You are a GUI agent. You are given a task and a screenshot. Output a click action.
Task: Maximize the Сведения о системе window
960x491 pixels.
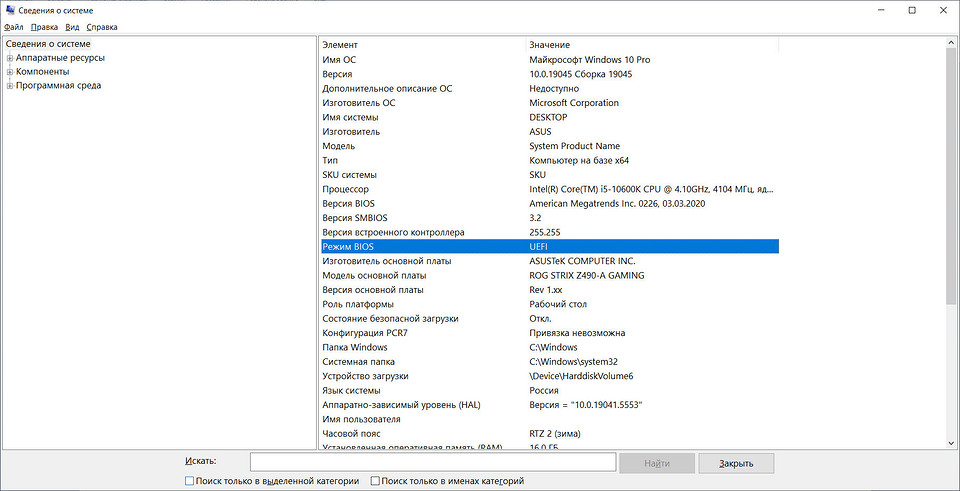(912, 10)
